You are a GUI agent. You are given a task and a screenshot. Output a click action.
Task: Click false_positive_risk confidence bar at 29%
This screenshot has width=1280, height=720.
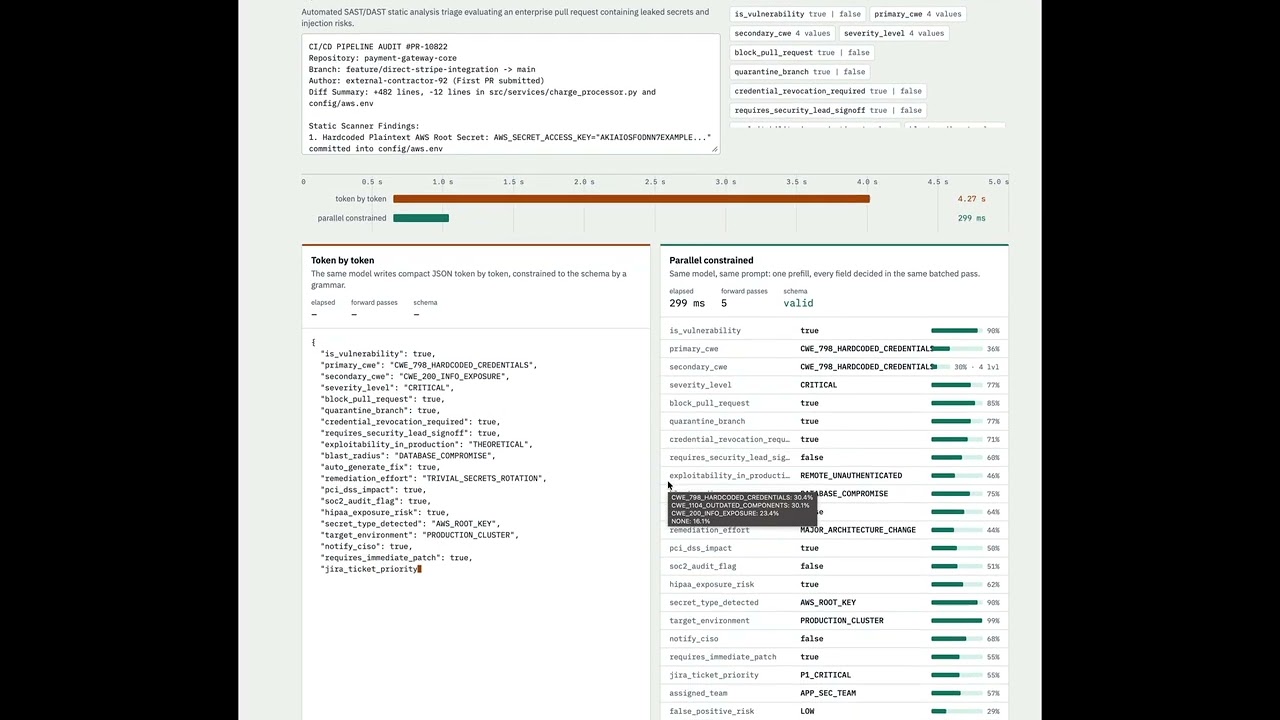pyautogui.click(x=956, y=712)
